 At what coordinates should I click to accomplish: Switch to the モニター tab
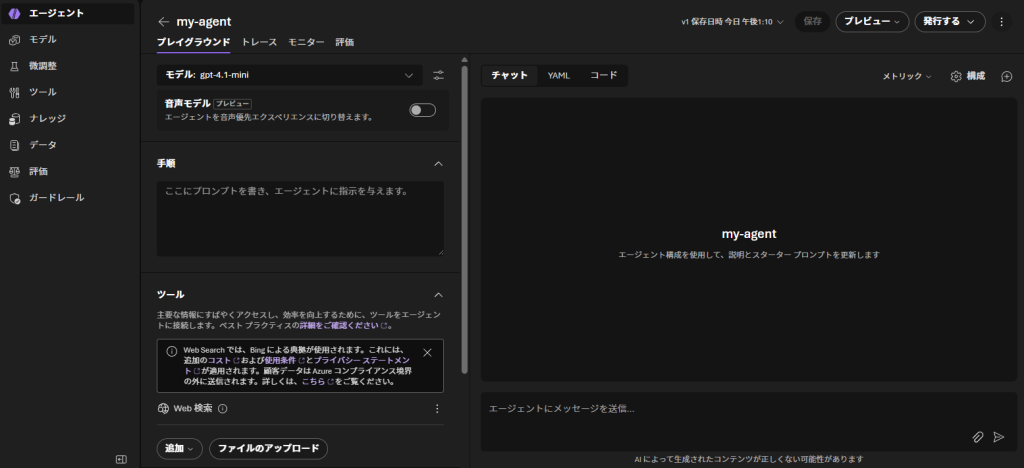(x=306, y=42)
